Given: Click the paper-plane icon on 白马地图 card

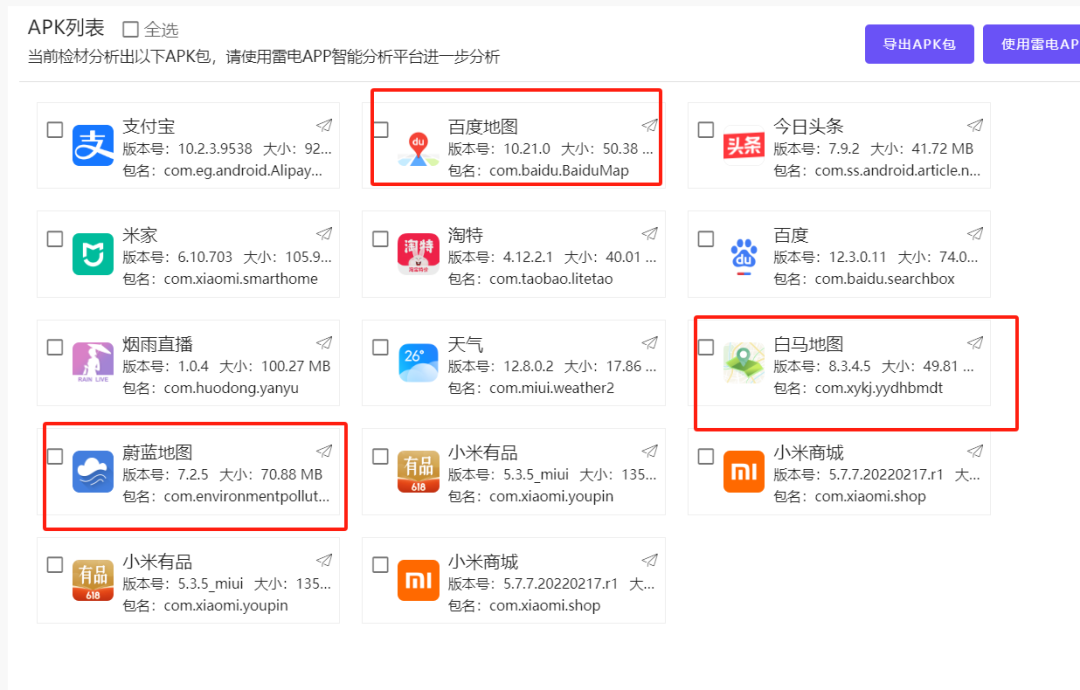Looking at the screenshot, I should pyautogui.click(x=975, y=342).
